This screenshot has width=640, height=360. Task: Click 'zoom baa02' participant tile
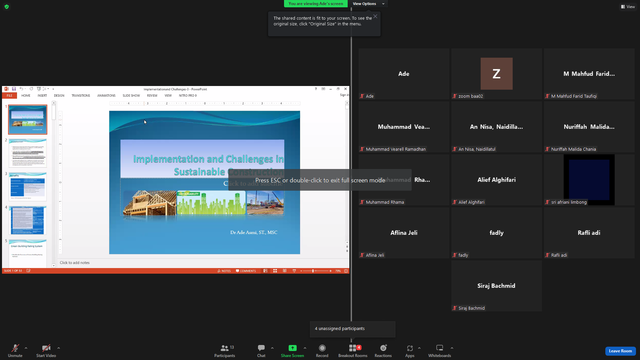coord(496,74)
